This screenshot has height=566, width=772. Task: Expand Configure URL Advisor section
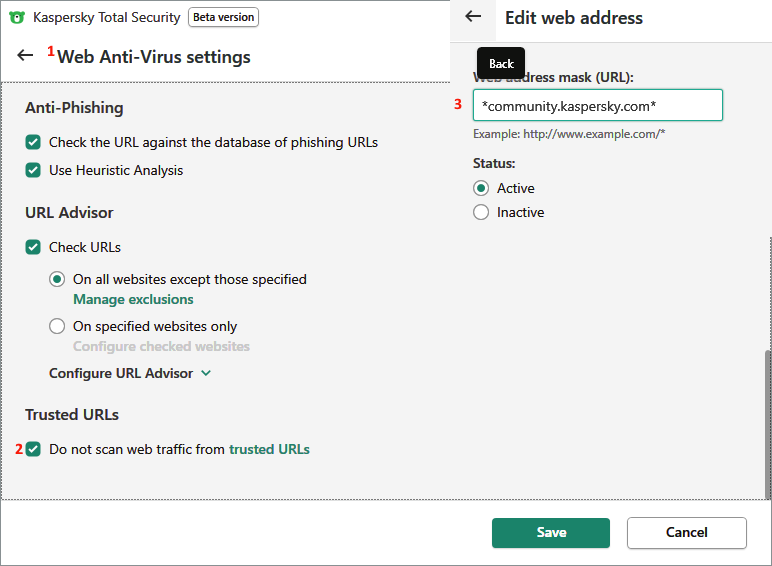tap(130, 373)
